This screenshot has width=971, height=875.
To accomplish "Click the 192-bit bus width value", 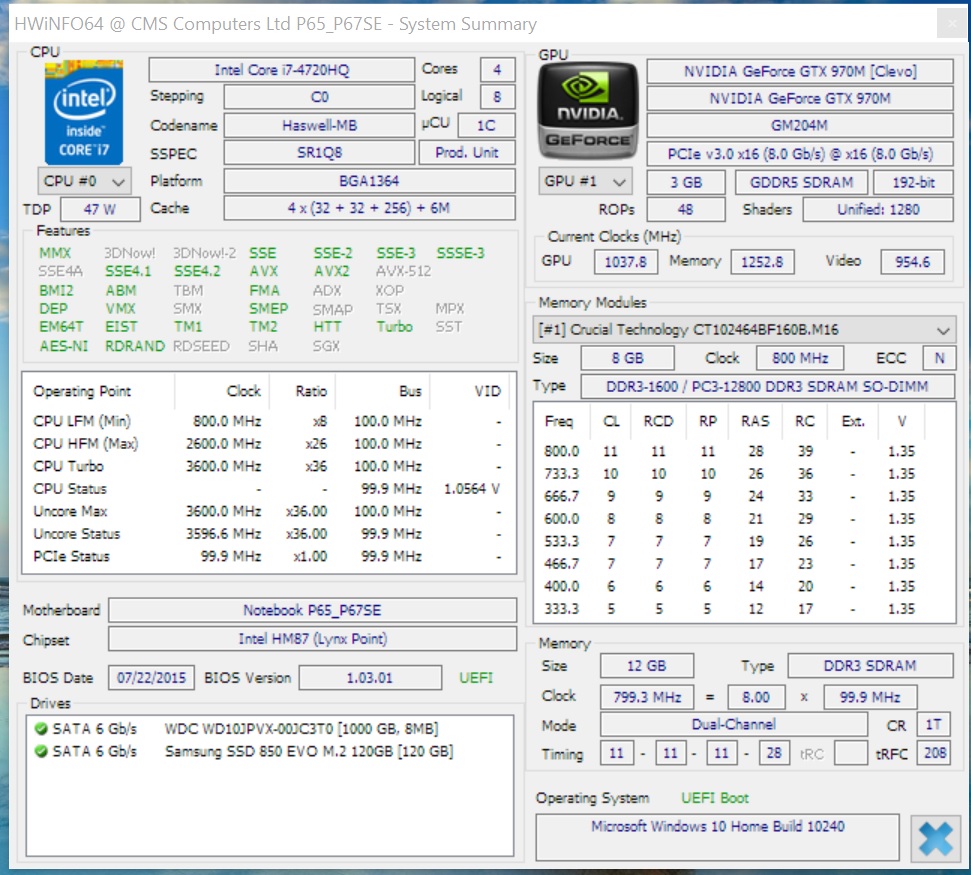I will tap(913, 182).
